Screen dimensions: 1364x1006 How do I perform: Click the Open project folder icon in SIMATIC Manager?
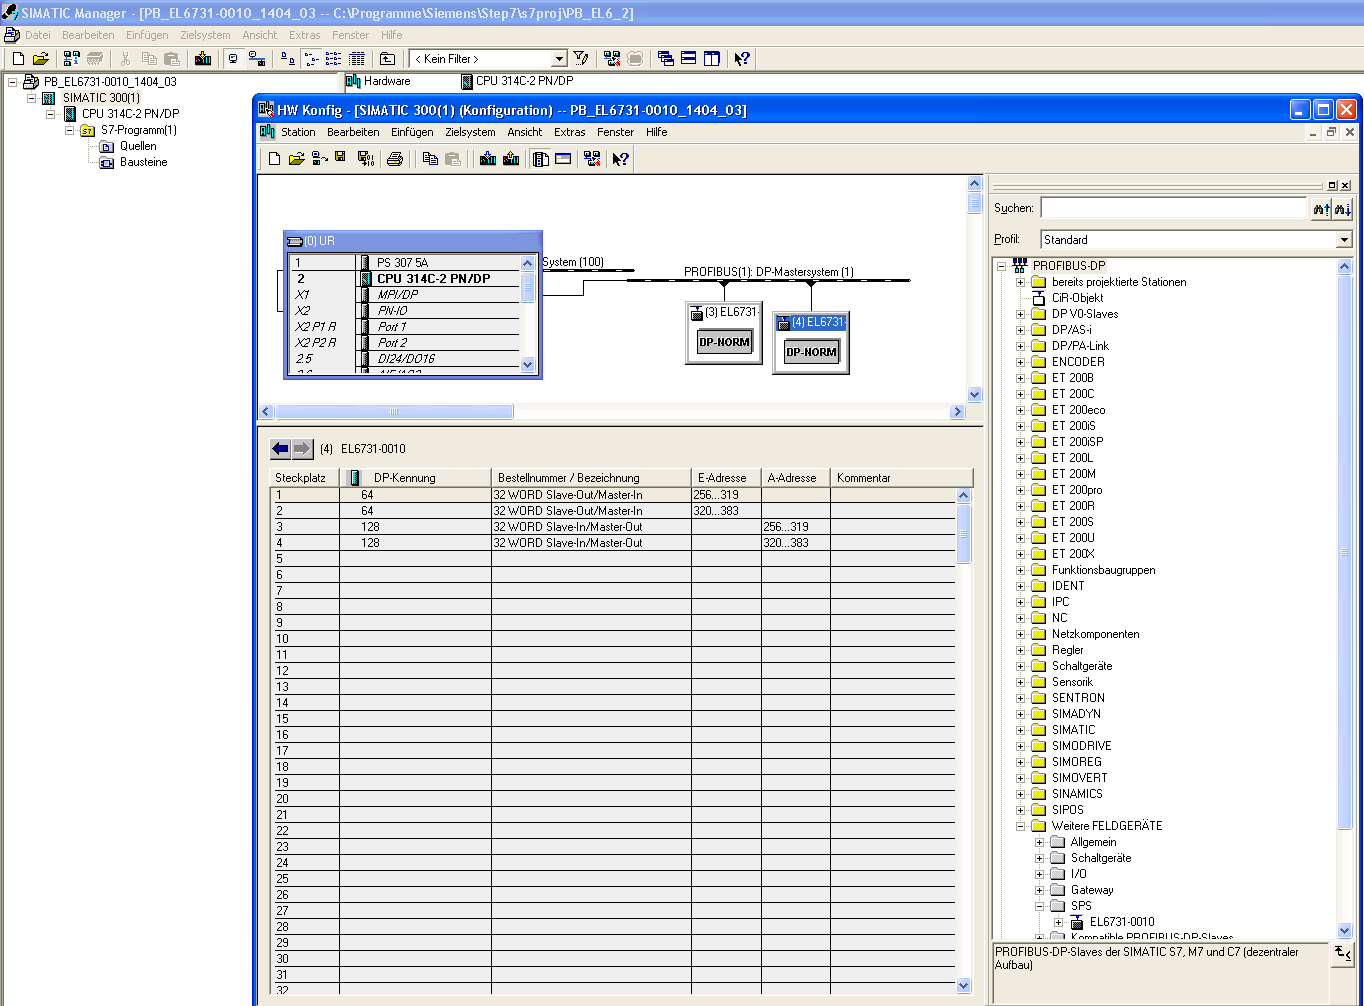coord(41,59)
